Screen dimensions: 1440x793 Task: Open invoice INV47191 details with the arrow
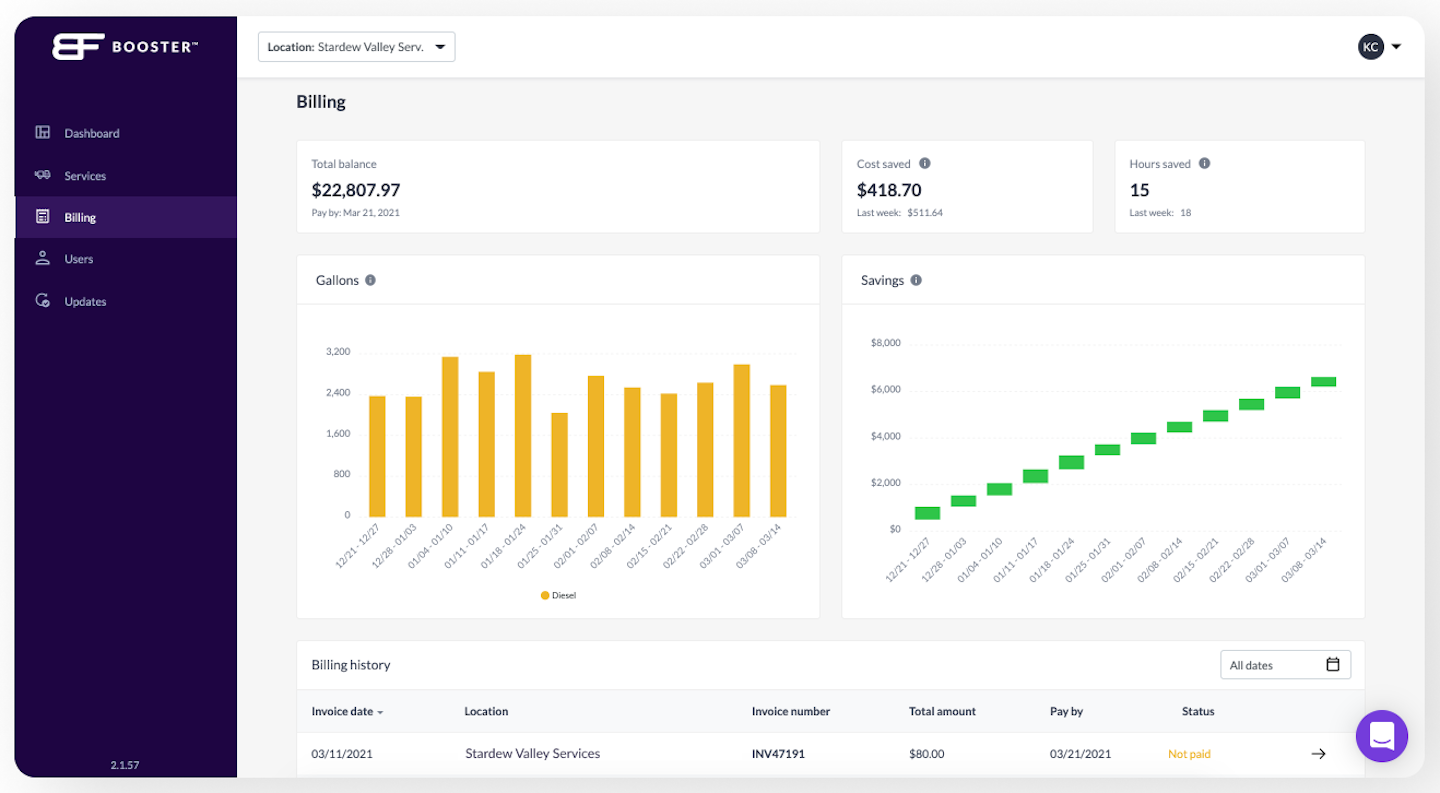pyautogui.click(x=1318, y=753)
